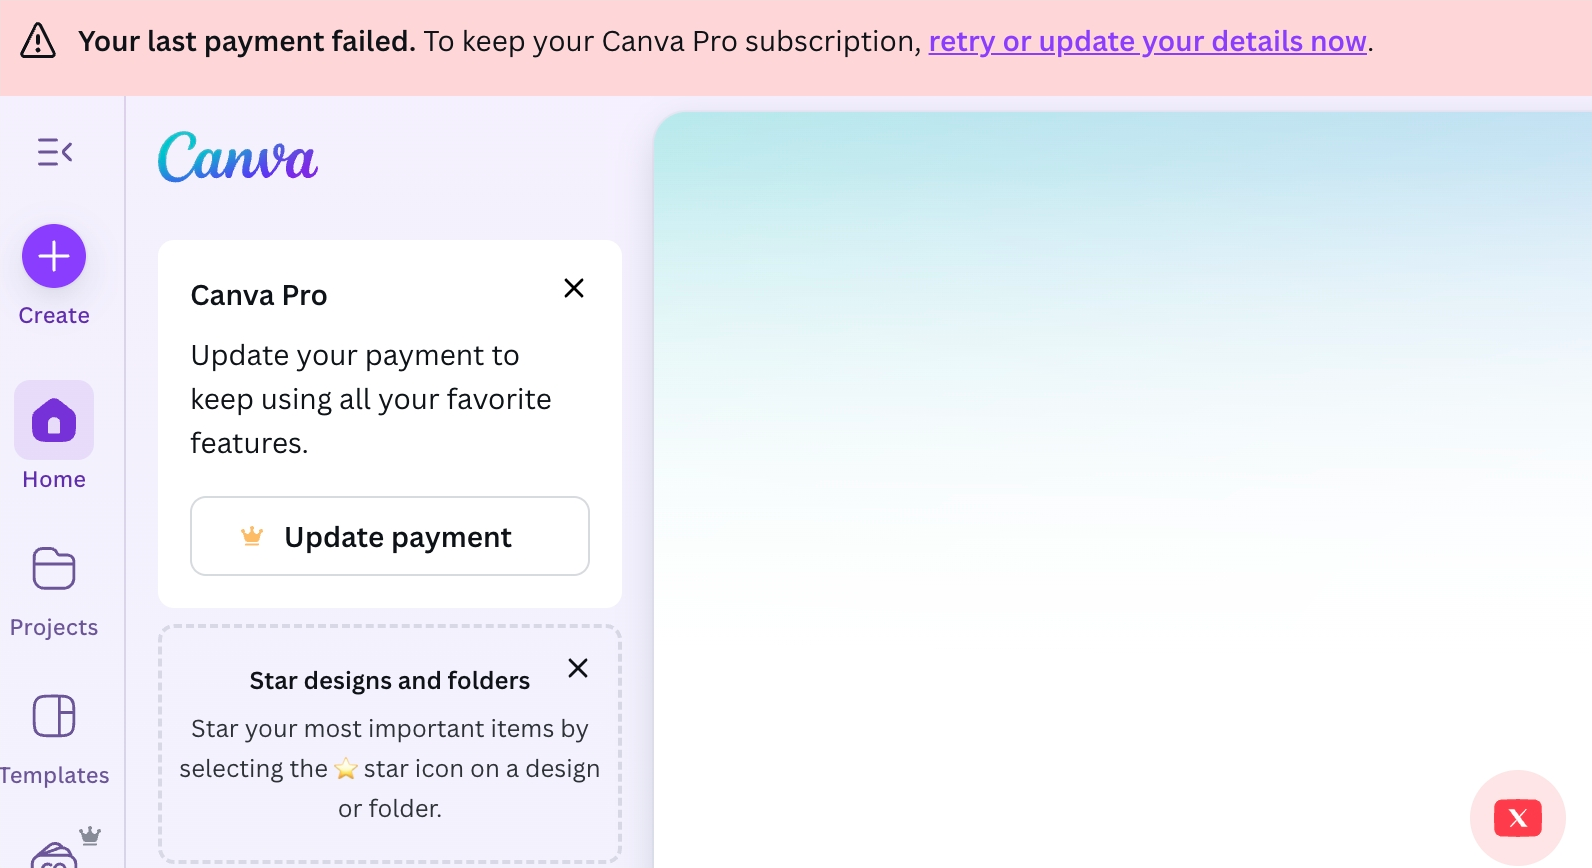Close the Star designs and folders tip
The height and width of the screenshot is (868, 1592).
[578, 668]
